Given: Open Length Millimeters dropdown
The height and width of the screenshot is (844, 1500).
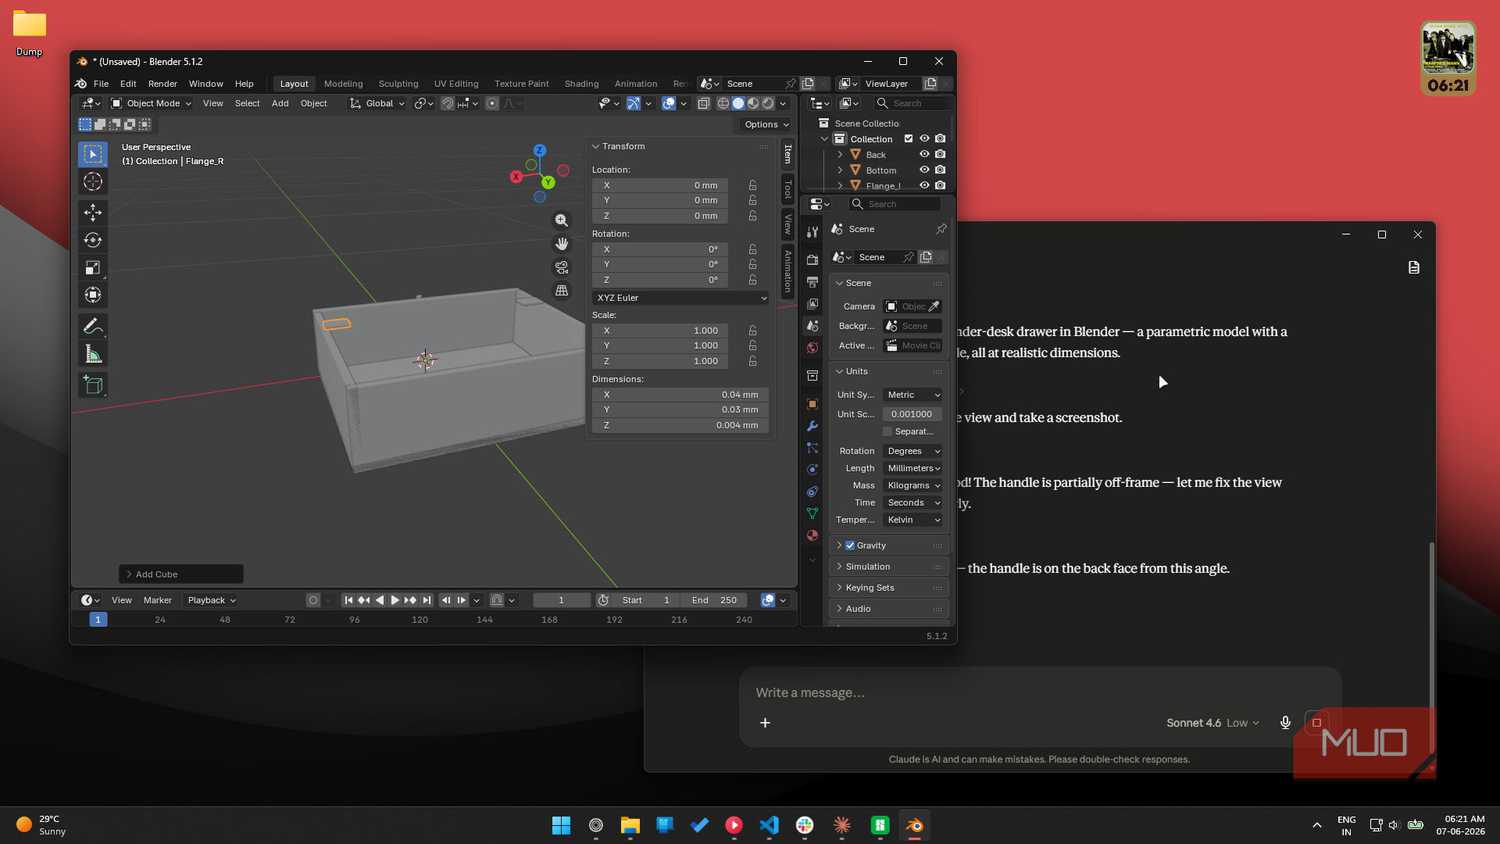Looking at the screenshot, I should coord(912,468).
